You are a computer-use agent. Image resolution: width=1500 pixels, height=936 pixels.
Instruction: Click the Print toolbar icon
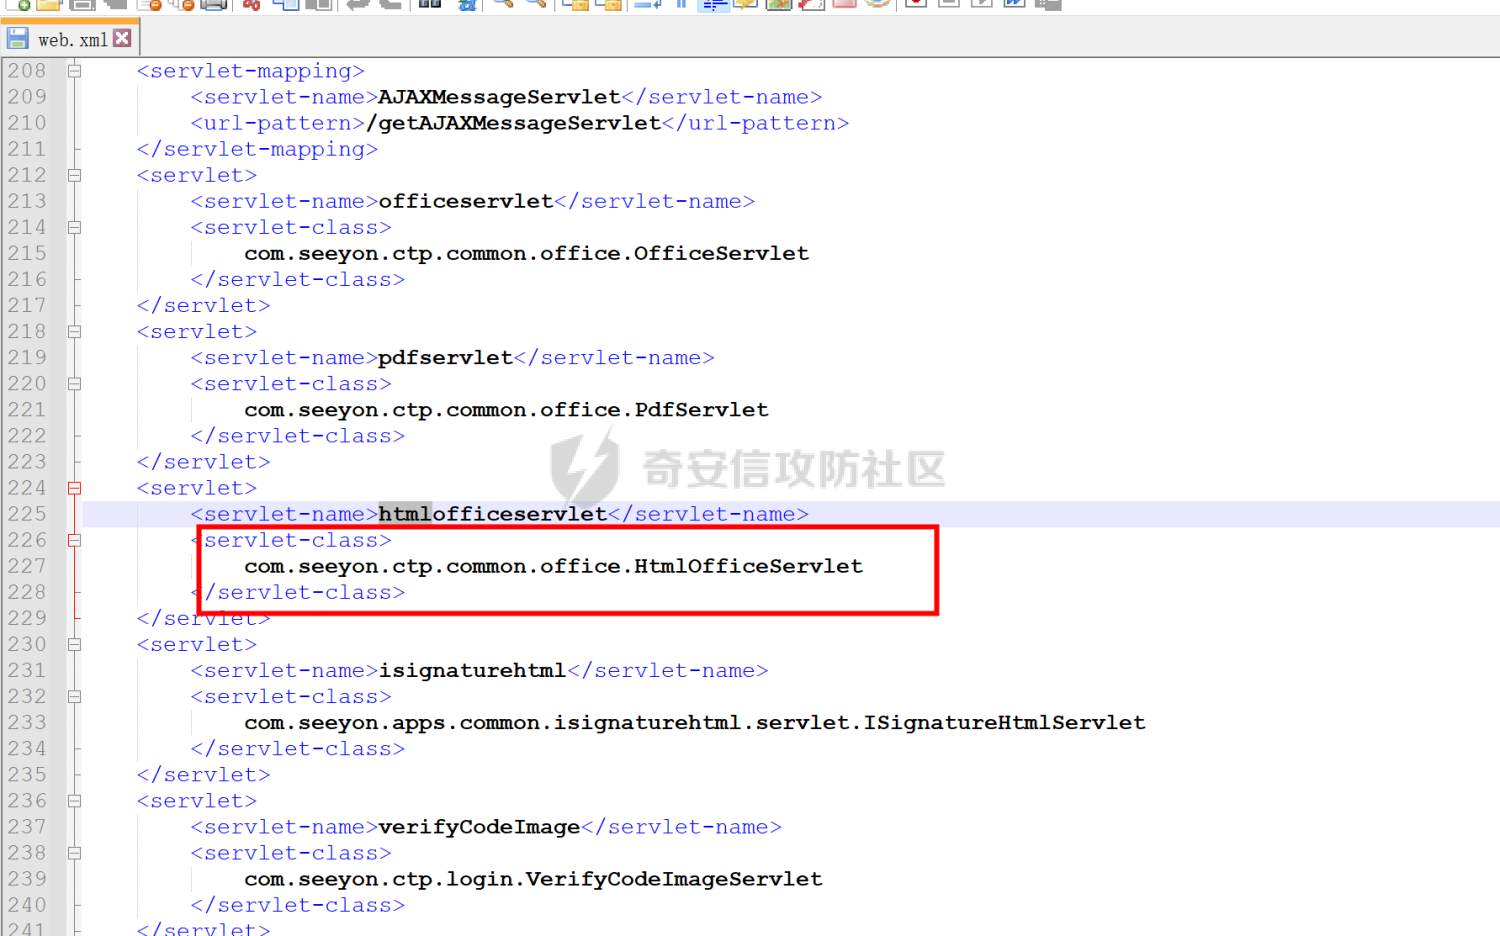(x=214, y=3)
